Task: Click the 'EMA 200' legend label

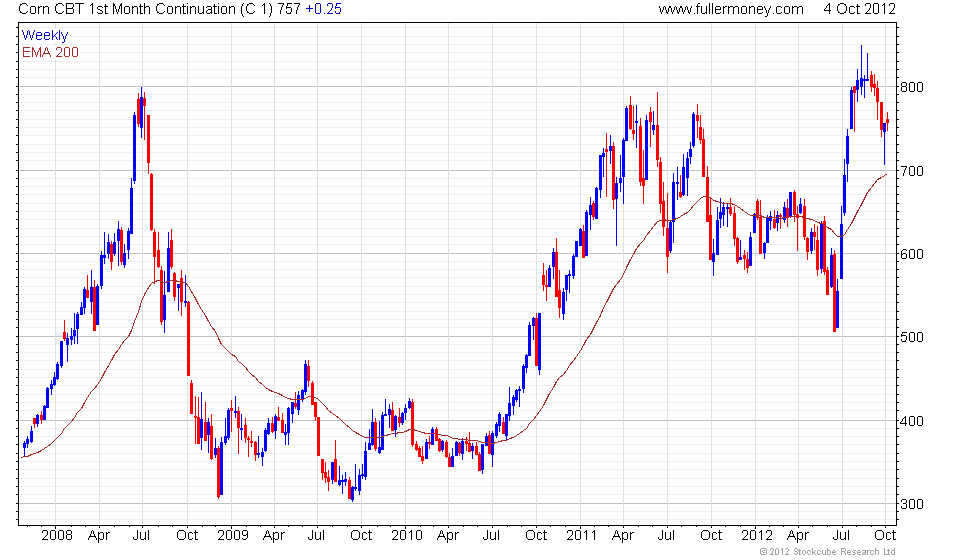Action: click(x=50, y=52)
